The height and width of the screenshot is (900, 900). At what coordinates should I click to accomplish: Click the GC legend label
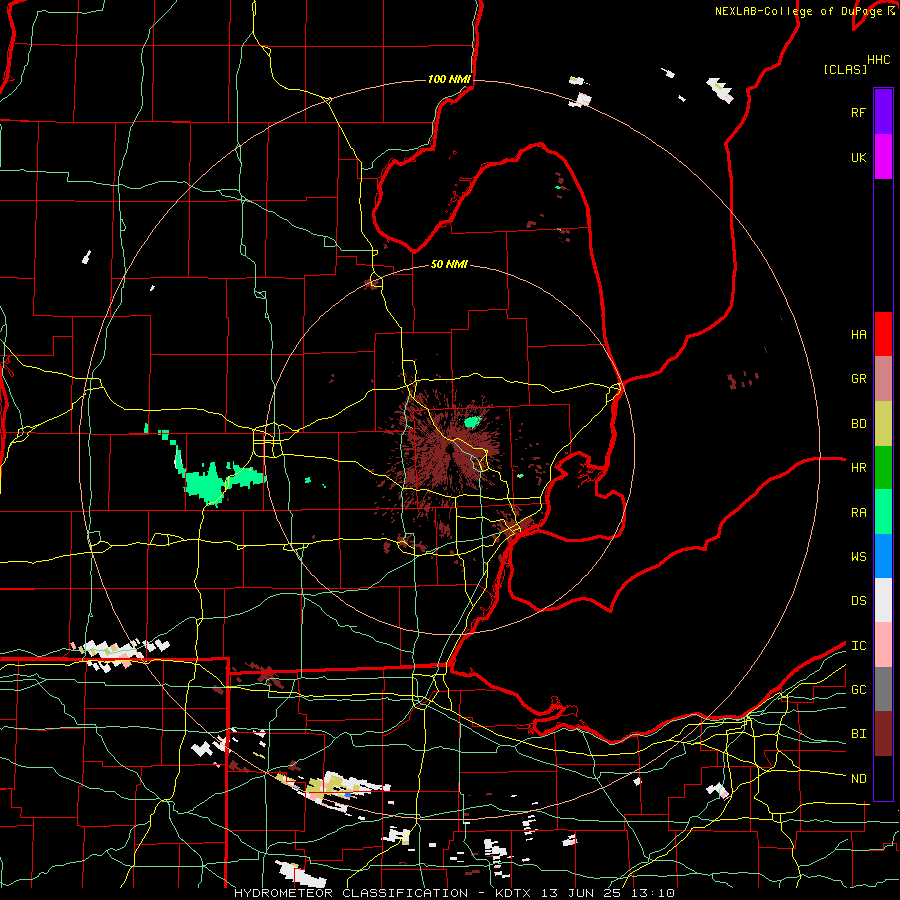click(859, 689)
